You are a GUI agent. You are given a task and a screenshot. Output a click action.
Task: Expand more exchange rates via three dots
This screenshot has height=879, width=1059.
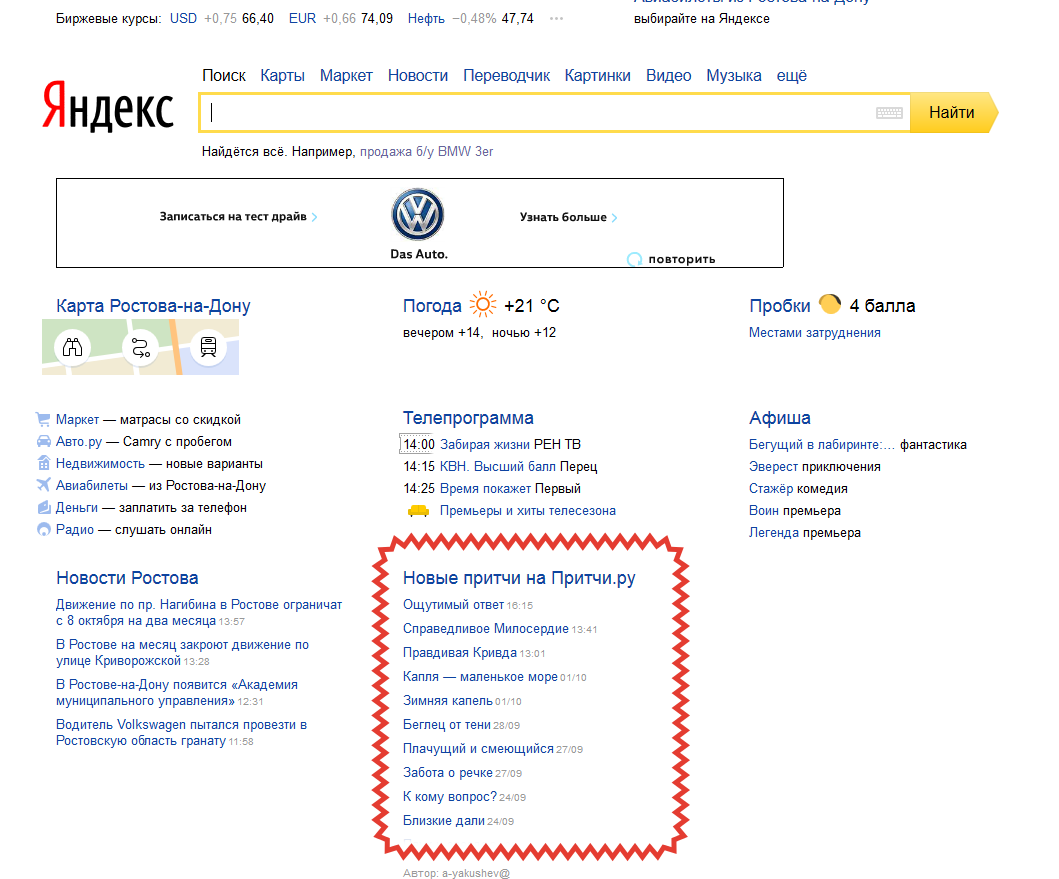point(557,19)
